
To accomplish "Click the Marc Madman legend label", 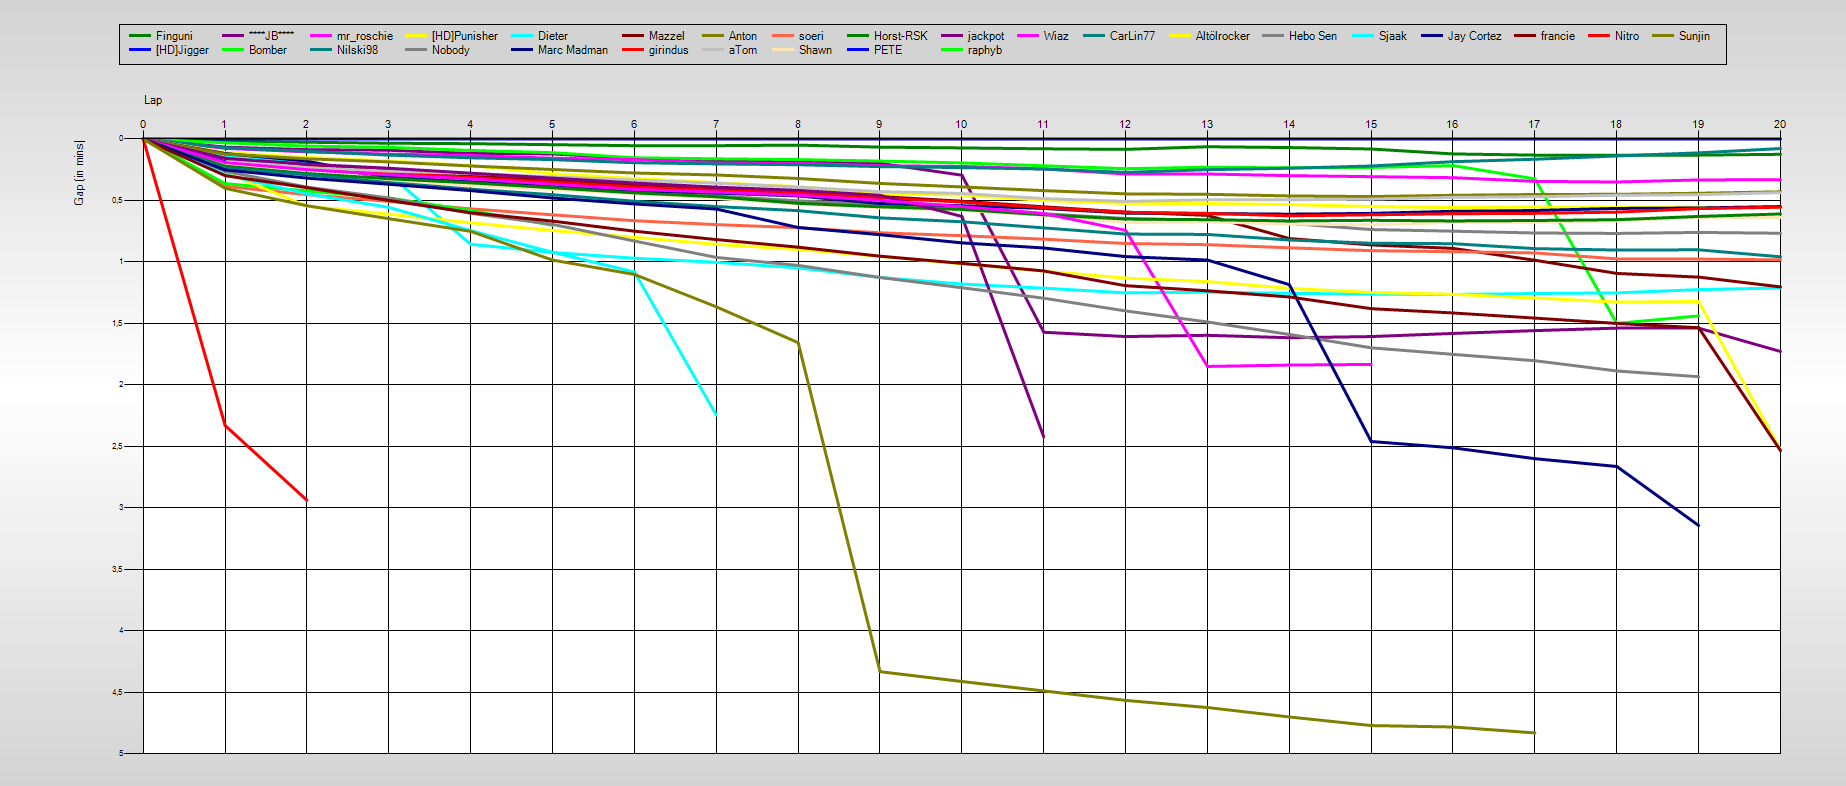I will [572, 50].
